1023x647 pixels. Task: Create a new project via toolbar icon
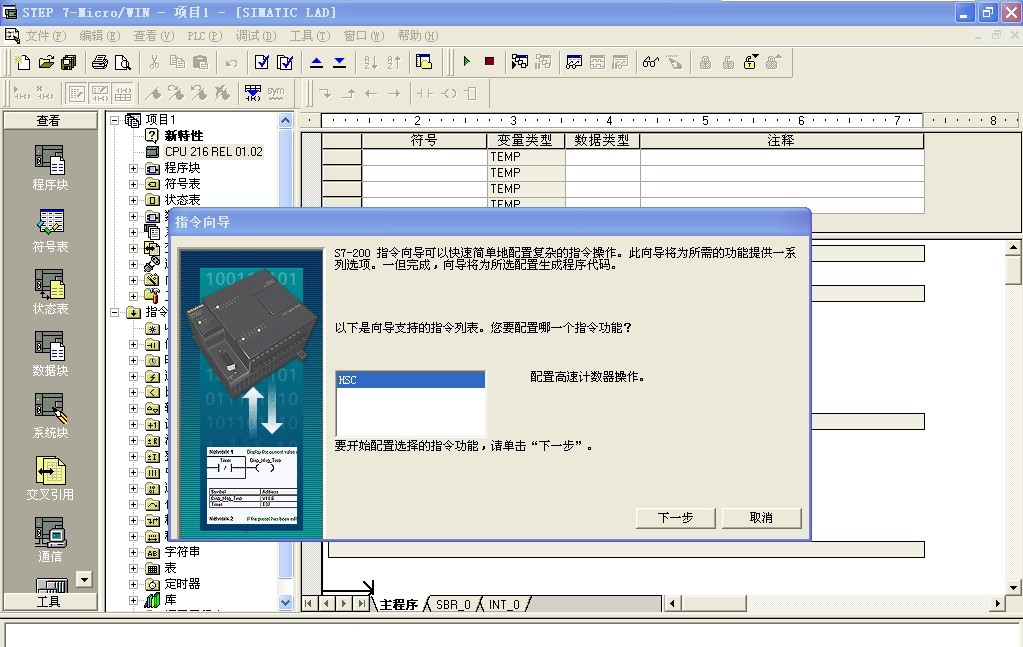coord(23,63)
